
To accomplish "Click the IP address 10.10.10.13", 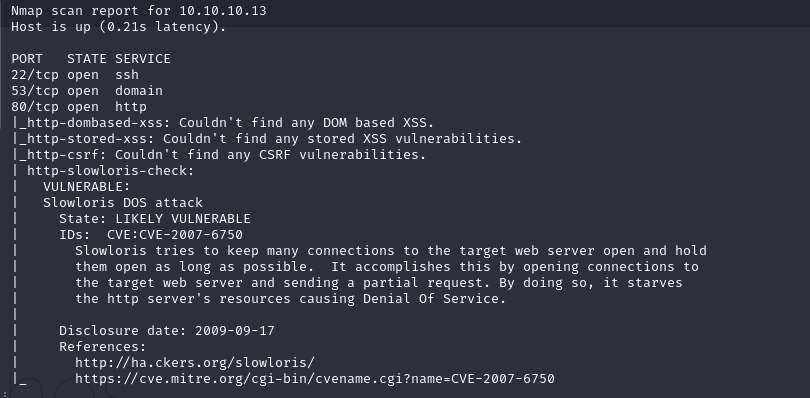I will [223, 11].
